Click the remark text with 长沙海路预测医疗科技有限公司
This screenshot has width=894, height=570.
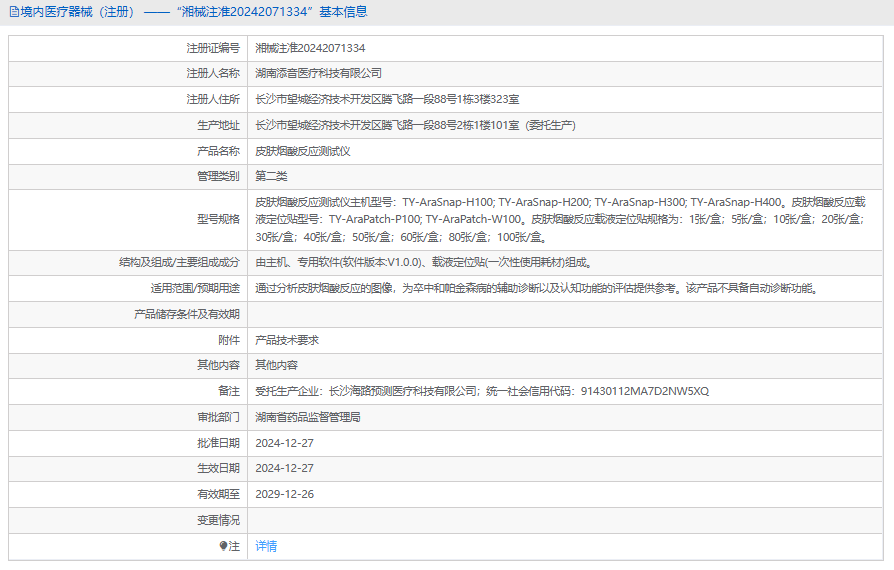(x=482, y=391)
